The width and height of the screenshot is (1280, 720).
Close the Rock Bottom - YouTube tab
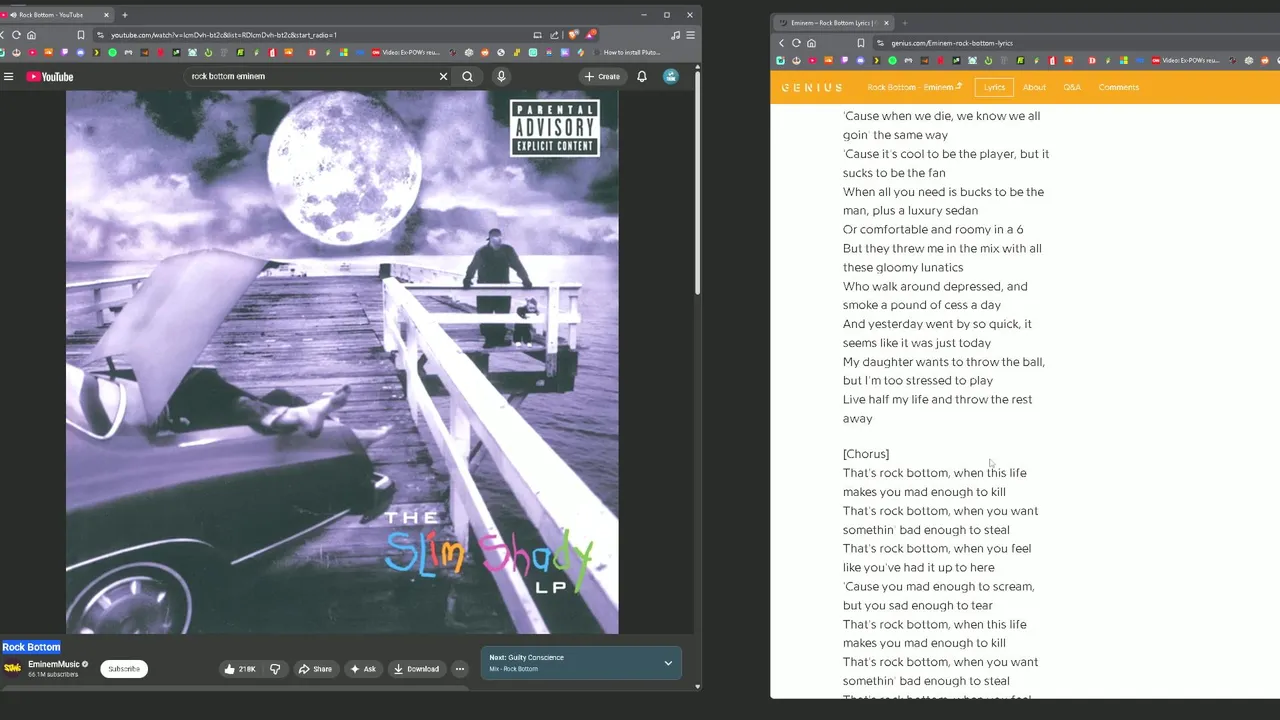pyautogui.click(x=106, y=15)
